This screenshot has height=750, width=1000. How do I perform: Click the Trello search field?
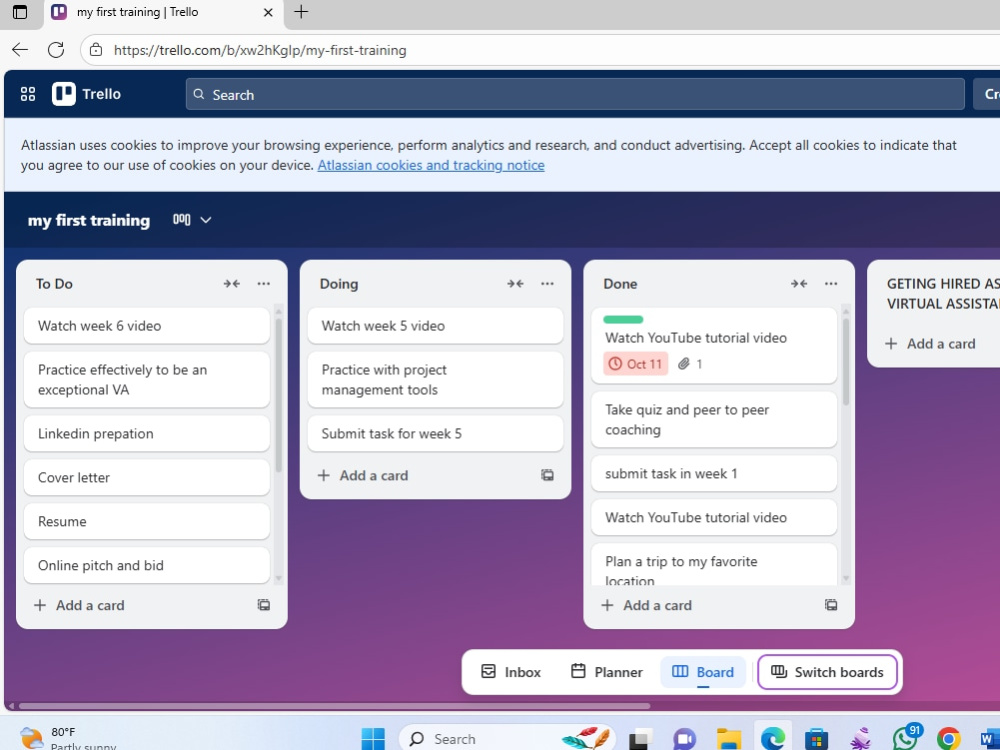pyautogui.click(x=575, y=94)
